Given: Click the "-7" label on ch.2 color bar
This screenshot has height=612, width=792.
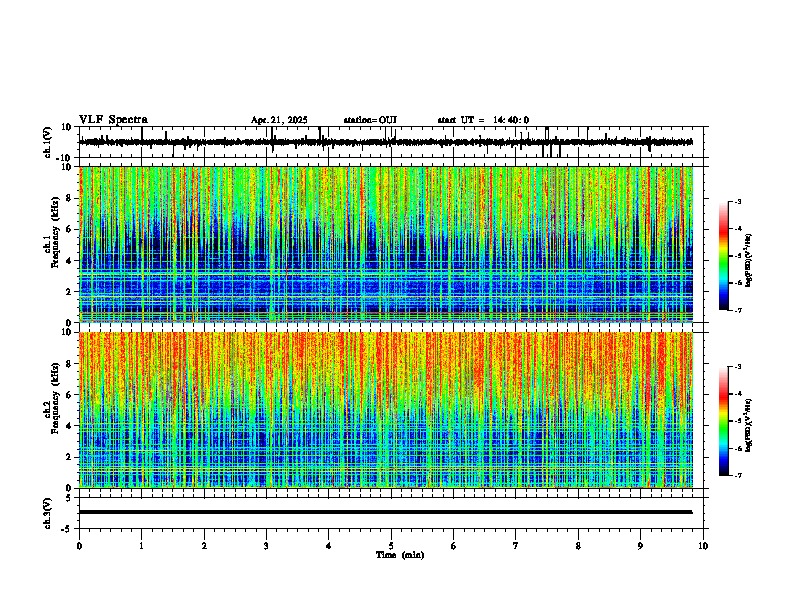Looking at the screenshot, I should click(738, 475).
